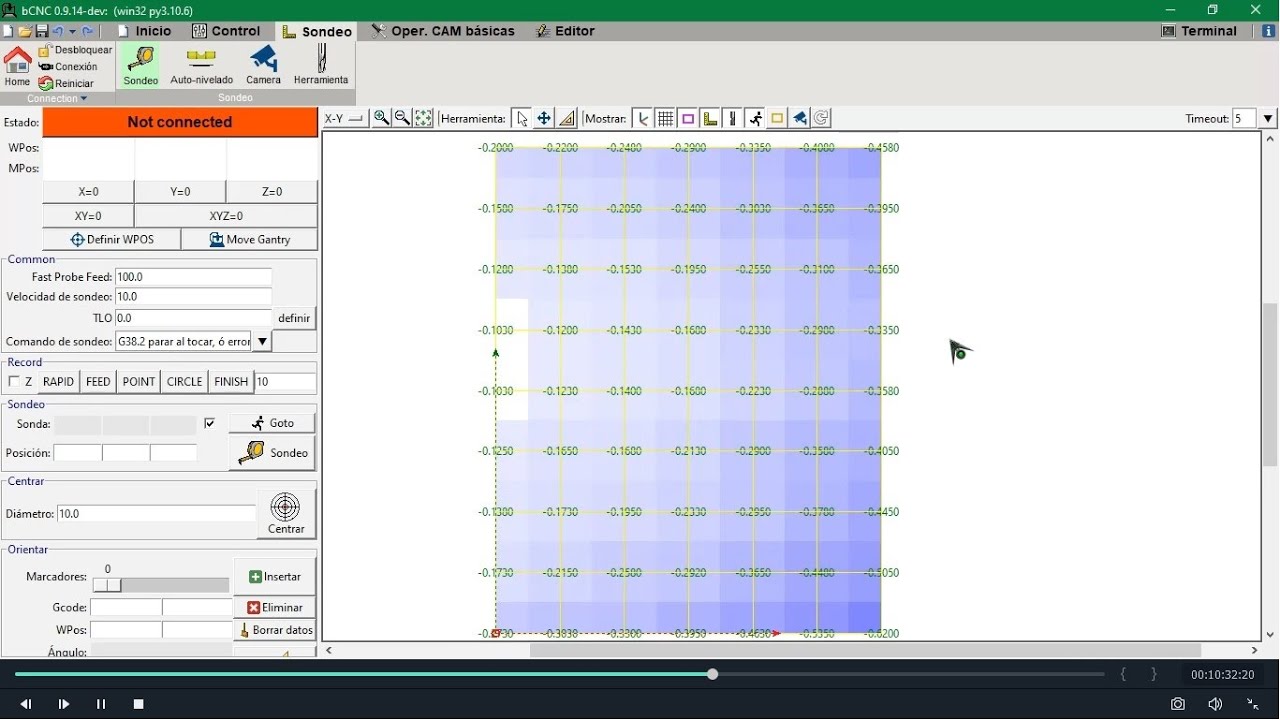Click the Conexión connect button

(68, 66)
